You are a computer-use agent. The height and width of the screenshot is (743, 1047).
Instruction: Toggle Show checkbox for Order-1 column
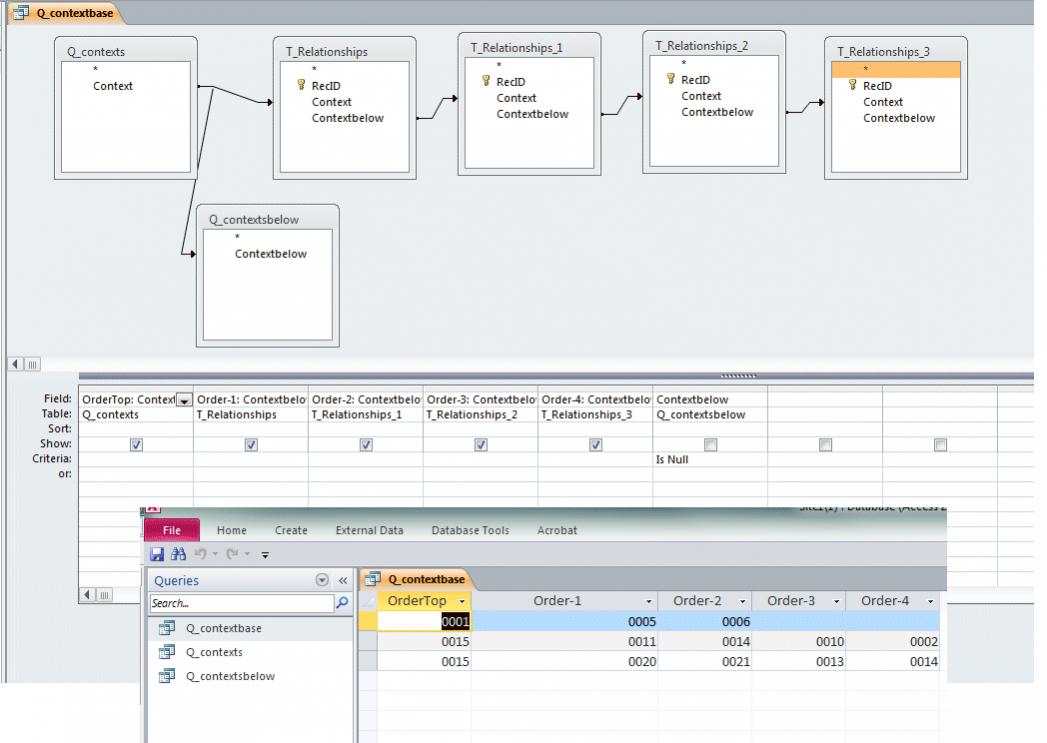(x=251, y=444)
